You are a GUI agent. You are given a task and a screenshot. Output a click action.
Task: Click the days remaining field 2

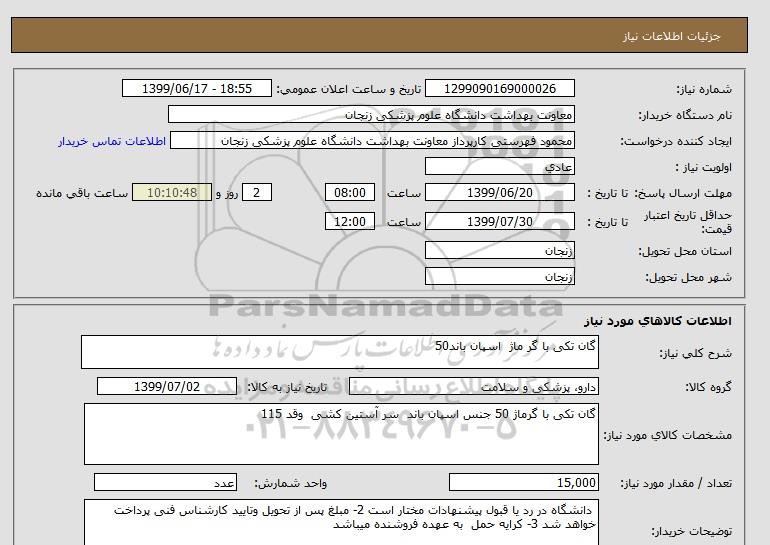[x=256, y=192]
